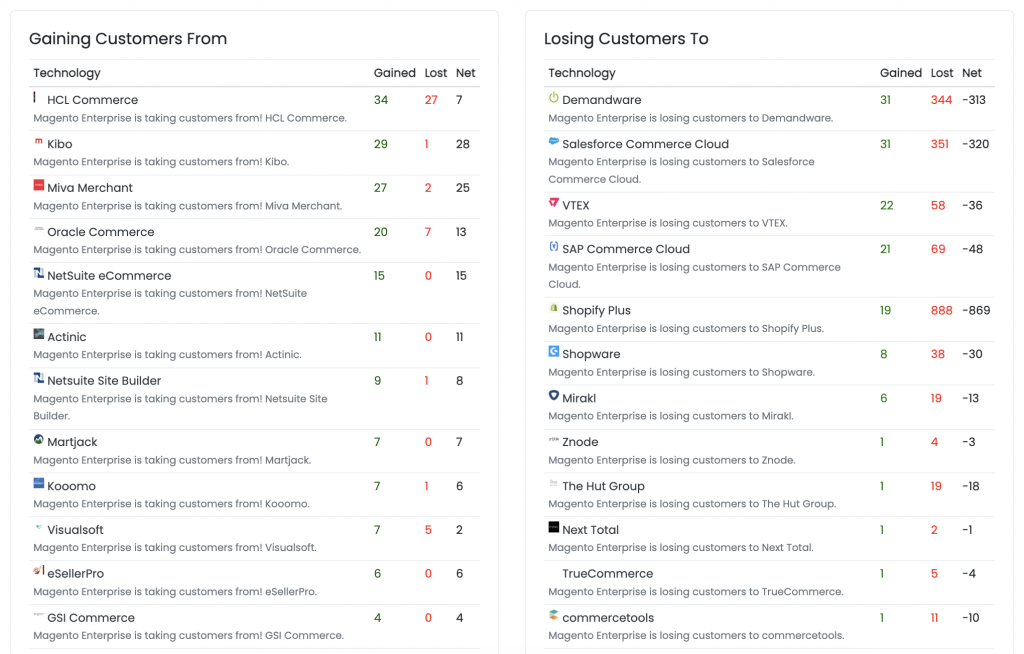Open the SAP Commerce Cloud link

click(x=626, y=249)
